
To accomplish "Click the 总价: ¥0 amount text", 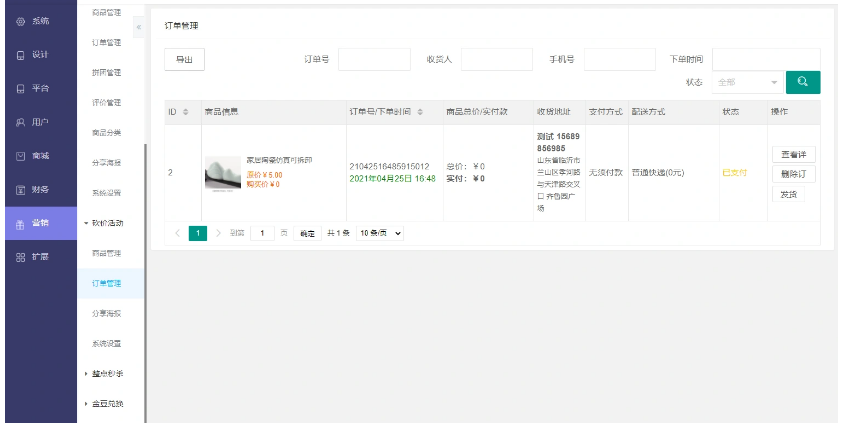I will [x=466, y=167].
